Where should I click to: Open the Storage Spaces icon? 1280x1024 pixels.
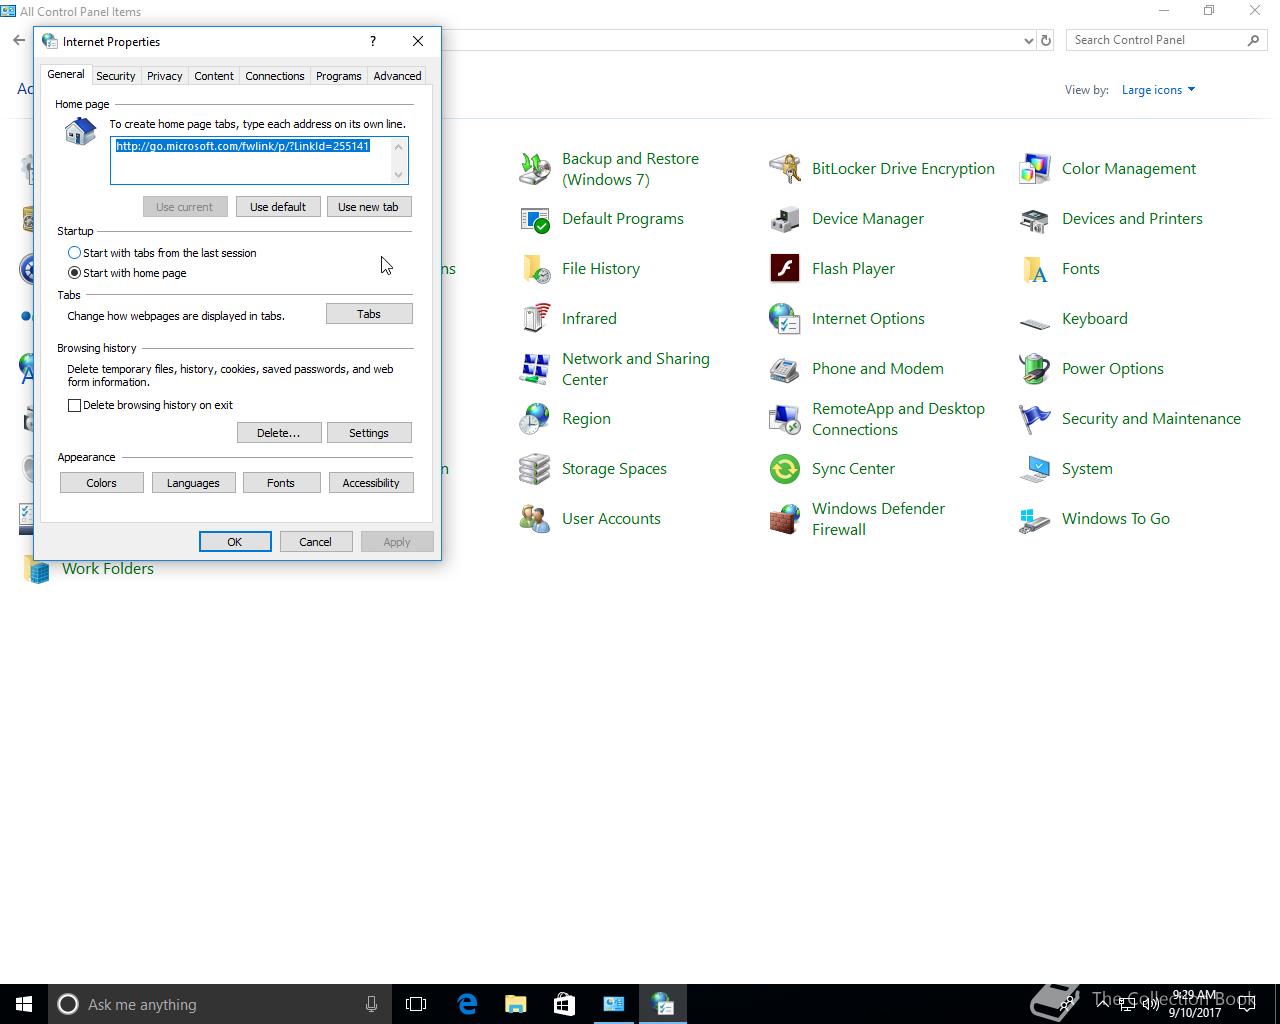[534, 469]
